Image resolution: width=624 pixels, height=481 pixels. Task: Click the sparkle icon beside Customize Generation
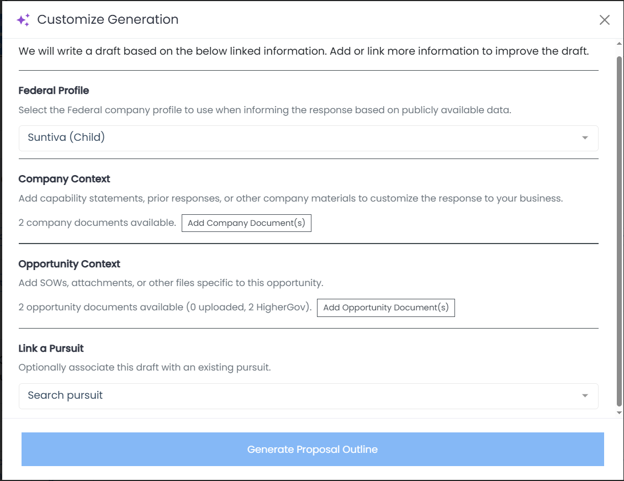pos(23,20)
